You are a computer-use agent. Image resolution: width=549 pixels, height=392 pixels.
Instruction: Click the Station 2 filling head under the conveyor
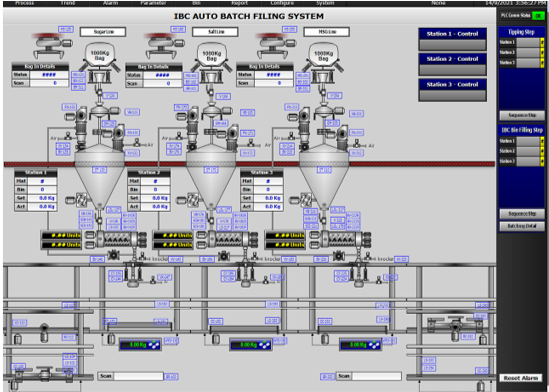(246, 276)
